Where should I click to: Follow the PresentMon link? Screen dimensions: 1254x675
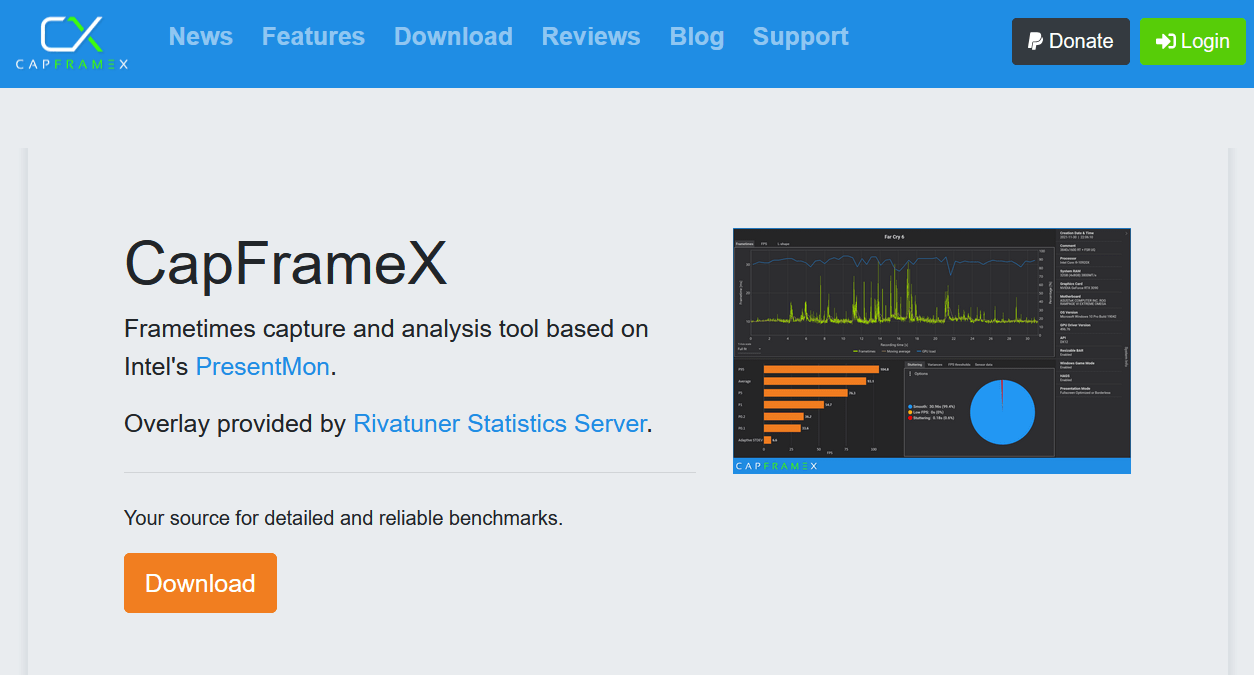coord(263,367)
